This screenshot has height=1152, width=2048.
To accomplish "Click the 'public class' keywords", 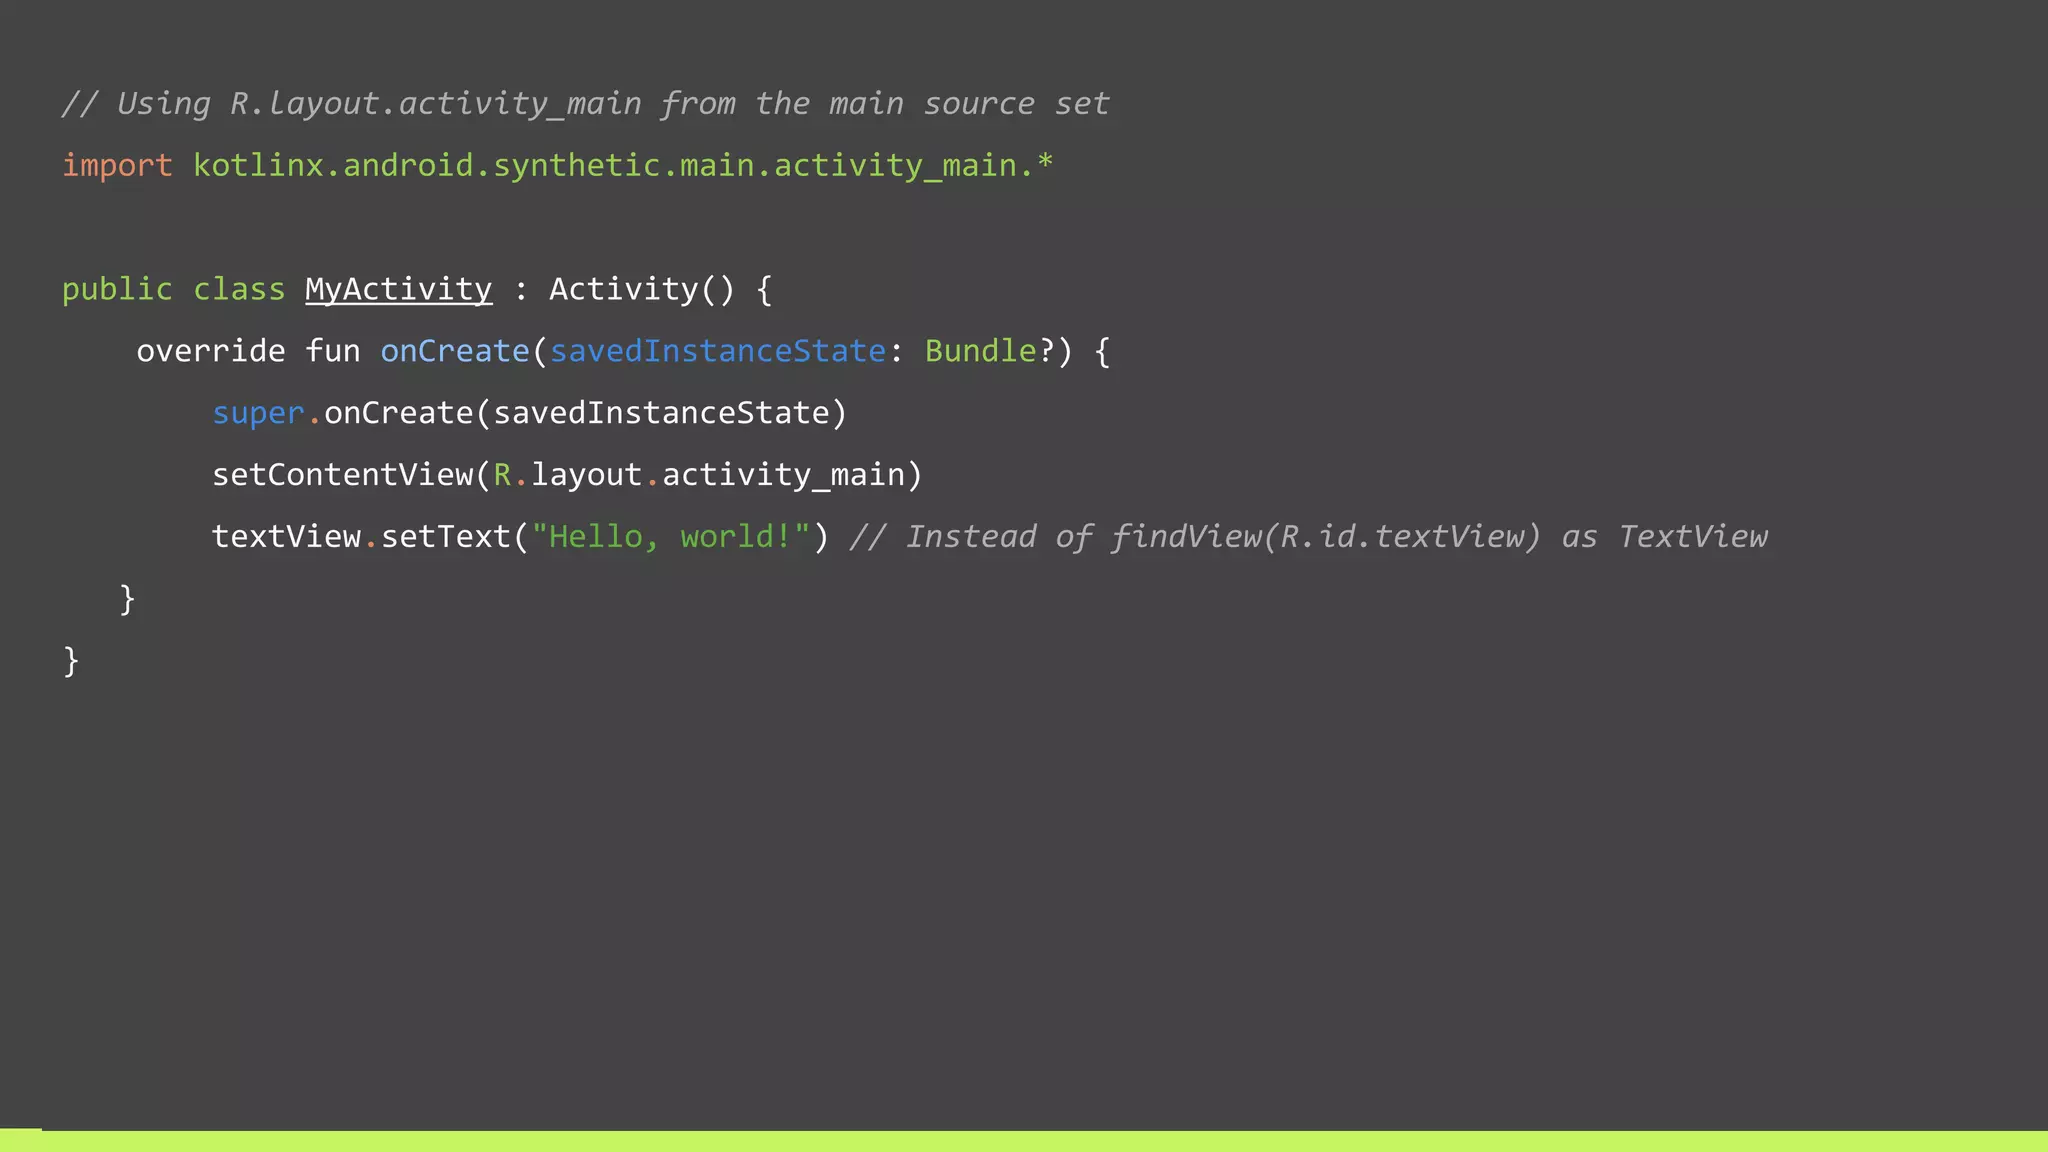I will [174, 290].
